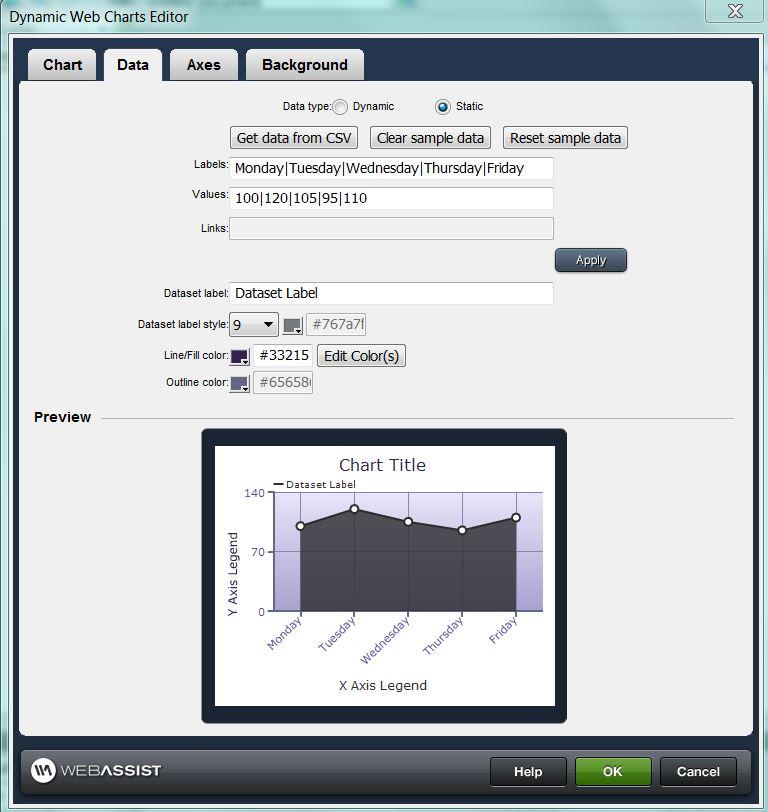
Task: Select Static data type radio button
Action: click(x=443, y=107)
